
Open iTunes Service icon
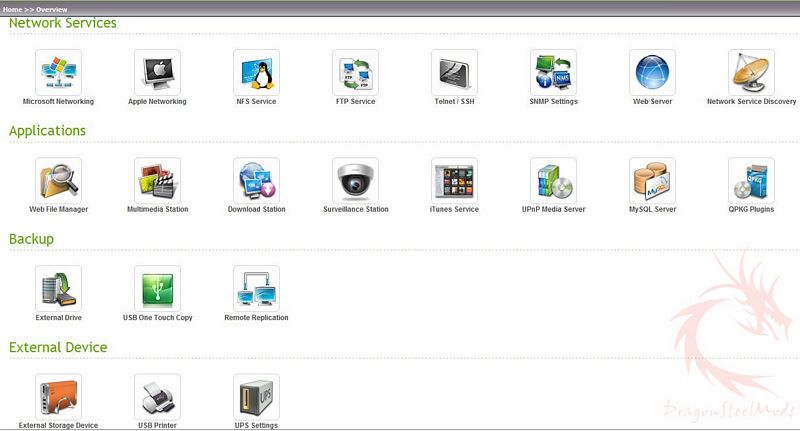(x=454, y=180)
